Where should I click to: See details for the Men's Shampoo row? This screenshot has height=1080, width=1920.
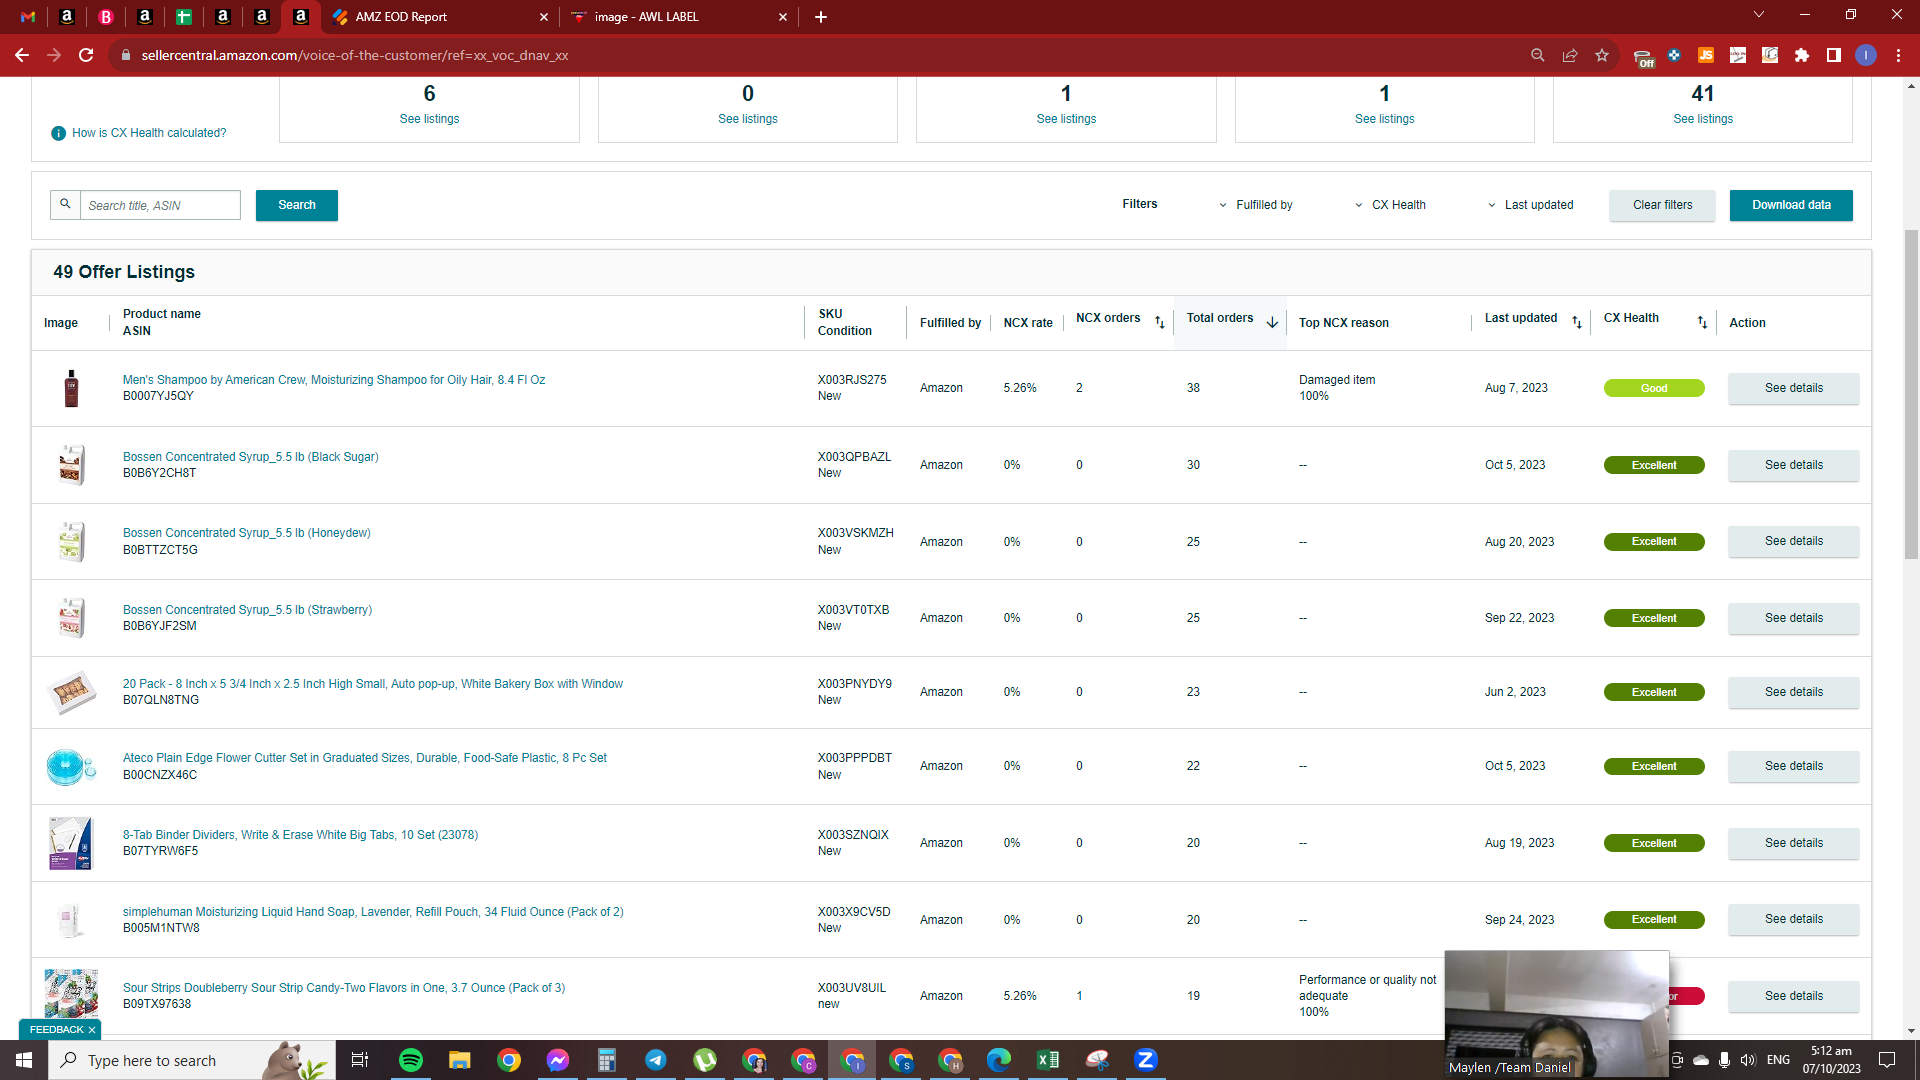(1793, 388)
